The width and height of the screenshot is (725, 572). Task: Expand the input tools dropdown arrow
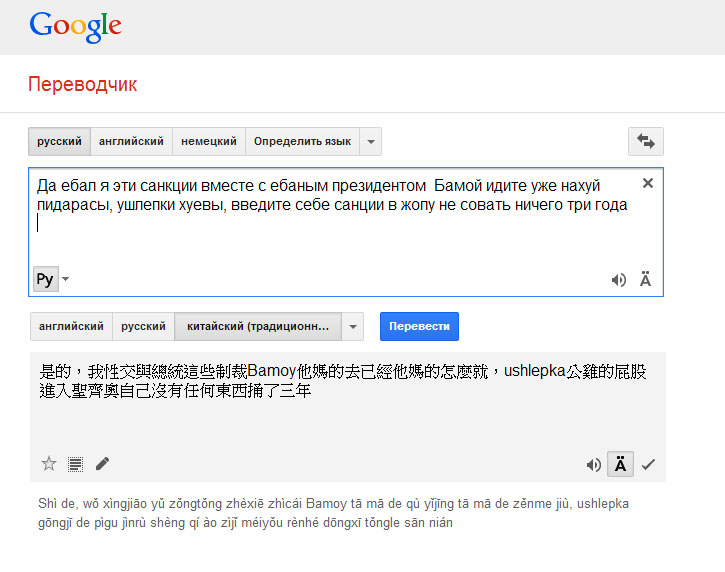pyautogui.click(x=66, y=279)
